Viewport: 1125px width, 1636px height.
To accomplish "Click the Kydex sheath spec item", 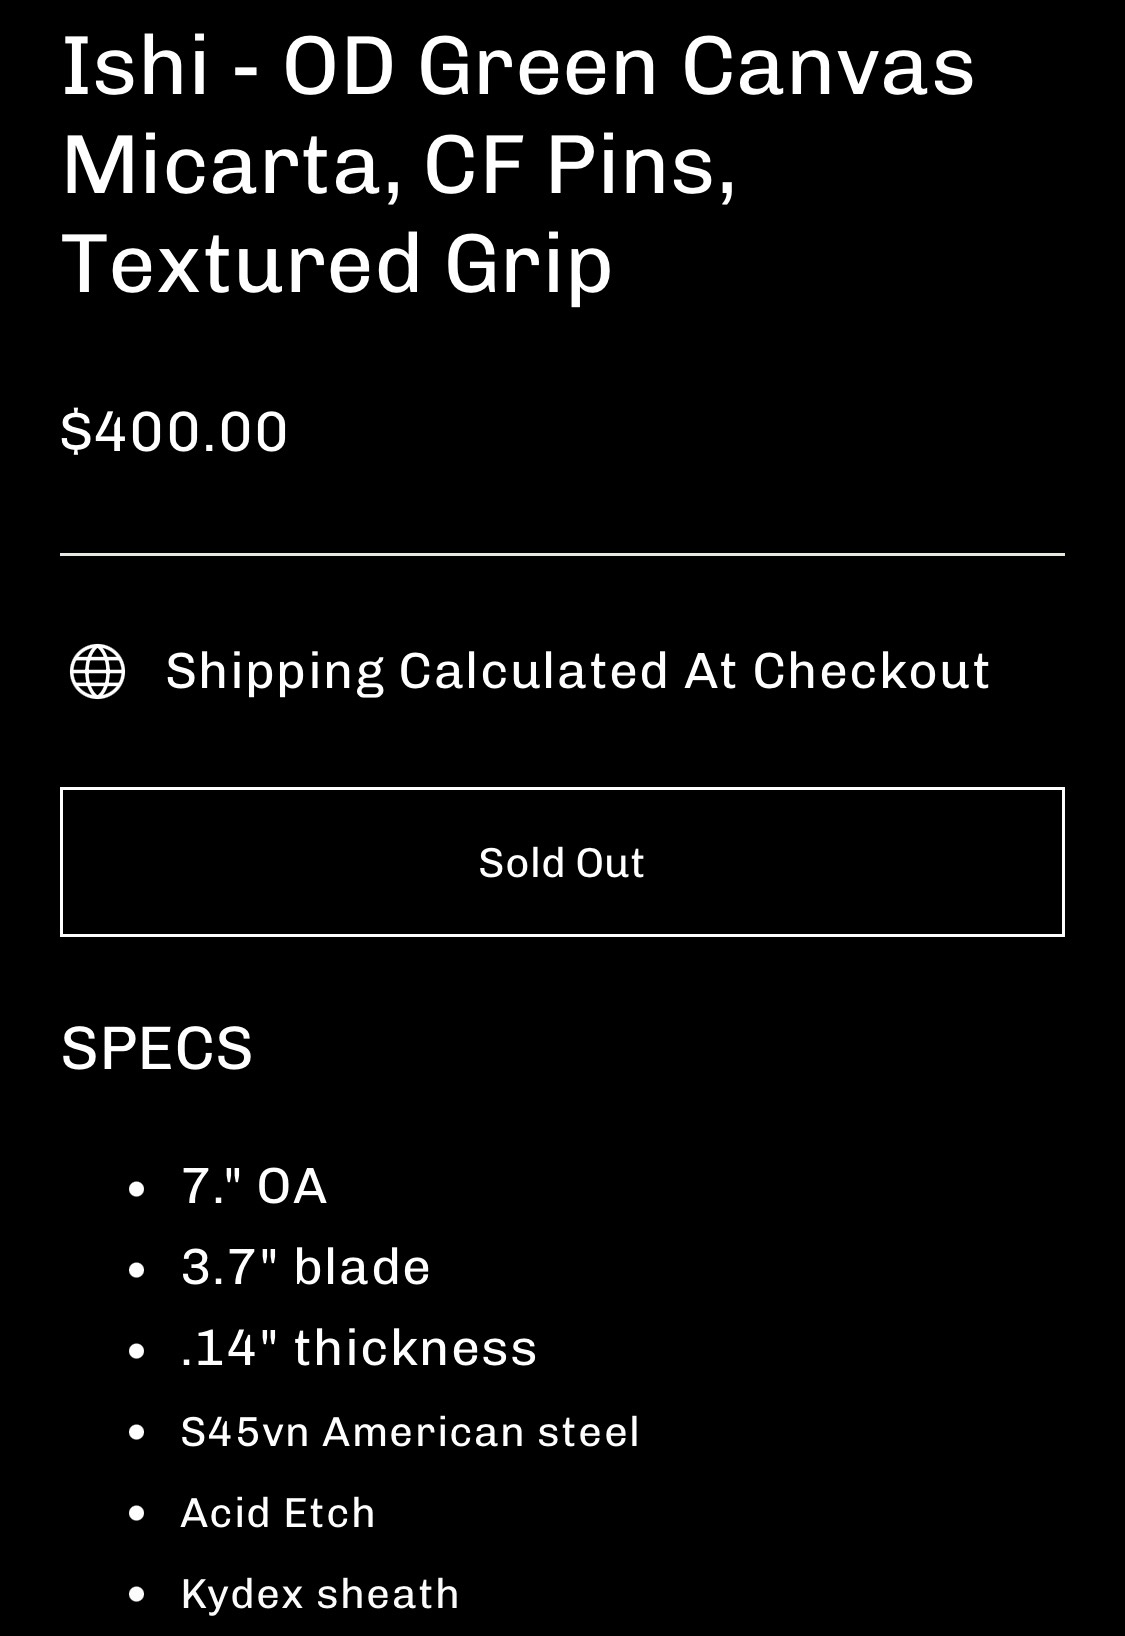I will 319,1594.
